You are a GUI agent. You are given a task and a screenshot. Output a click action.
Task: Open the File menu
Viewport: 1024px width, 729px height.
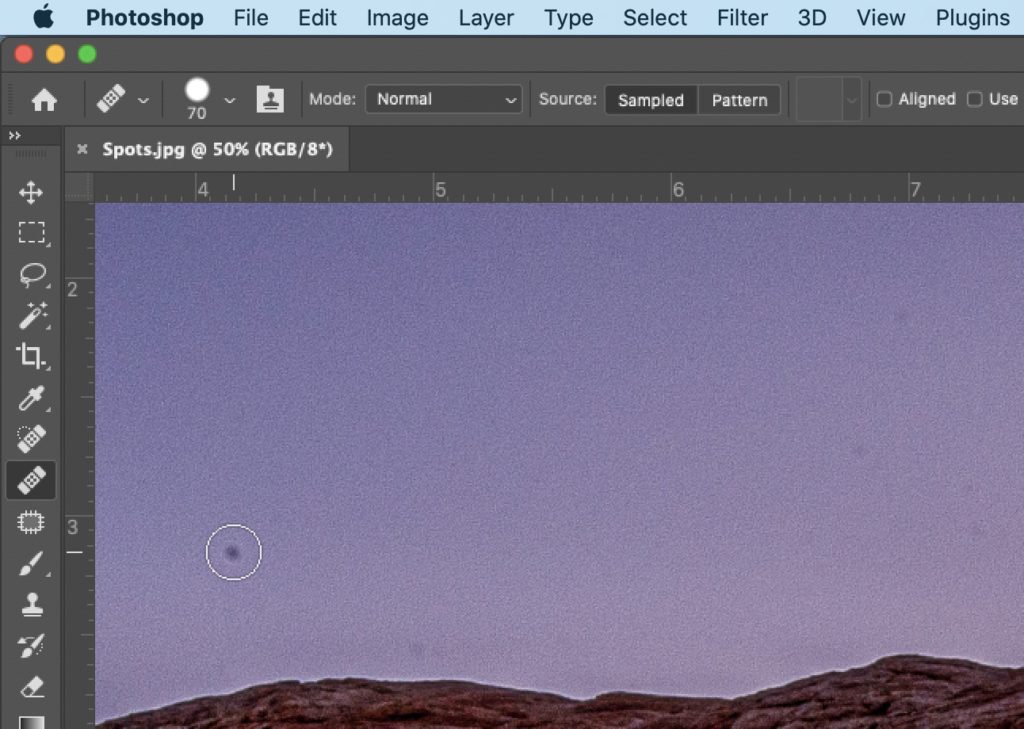(x=251, y=18)
